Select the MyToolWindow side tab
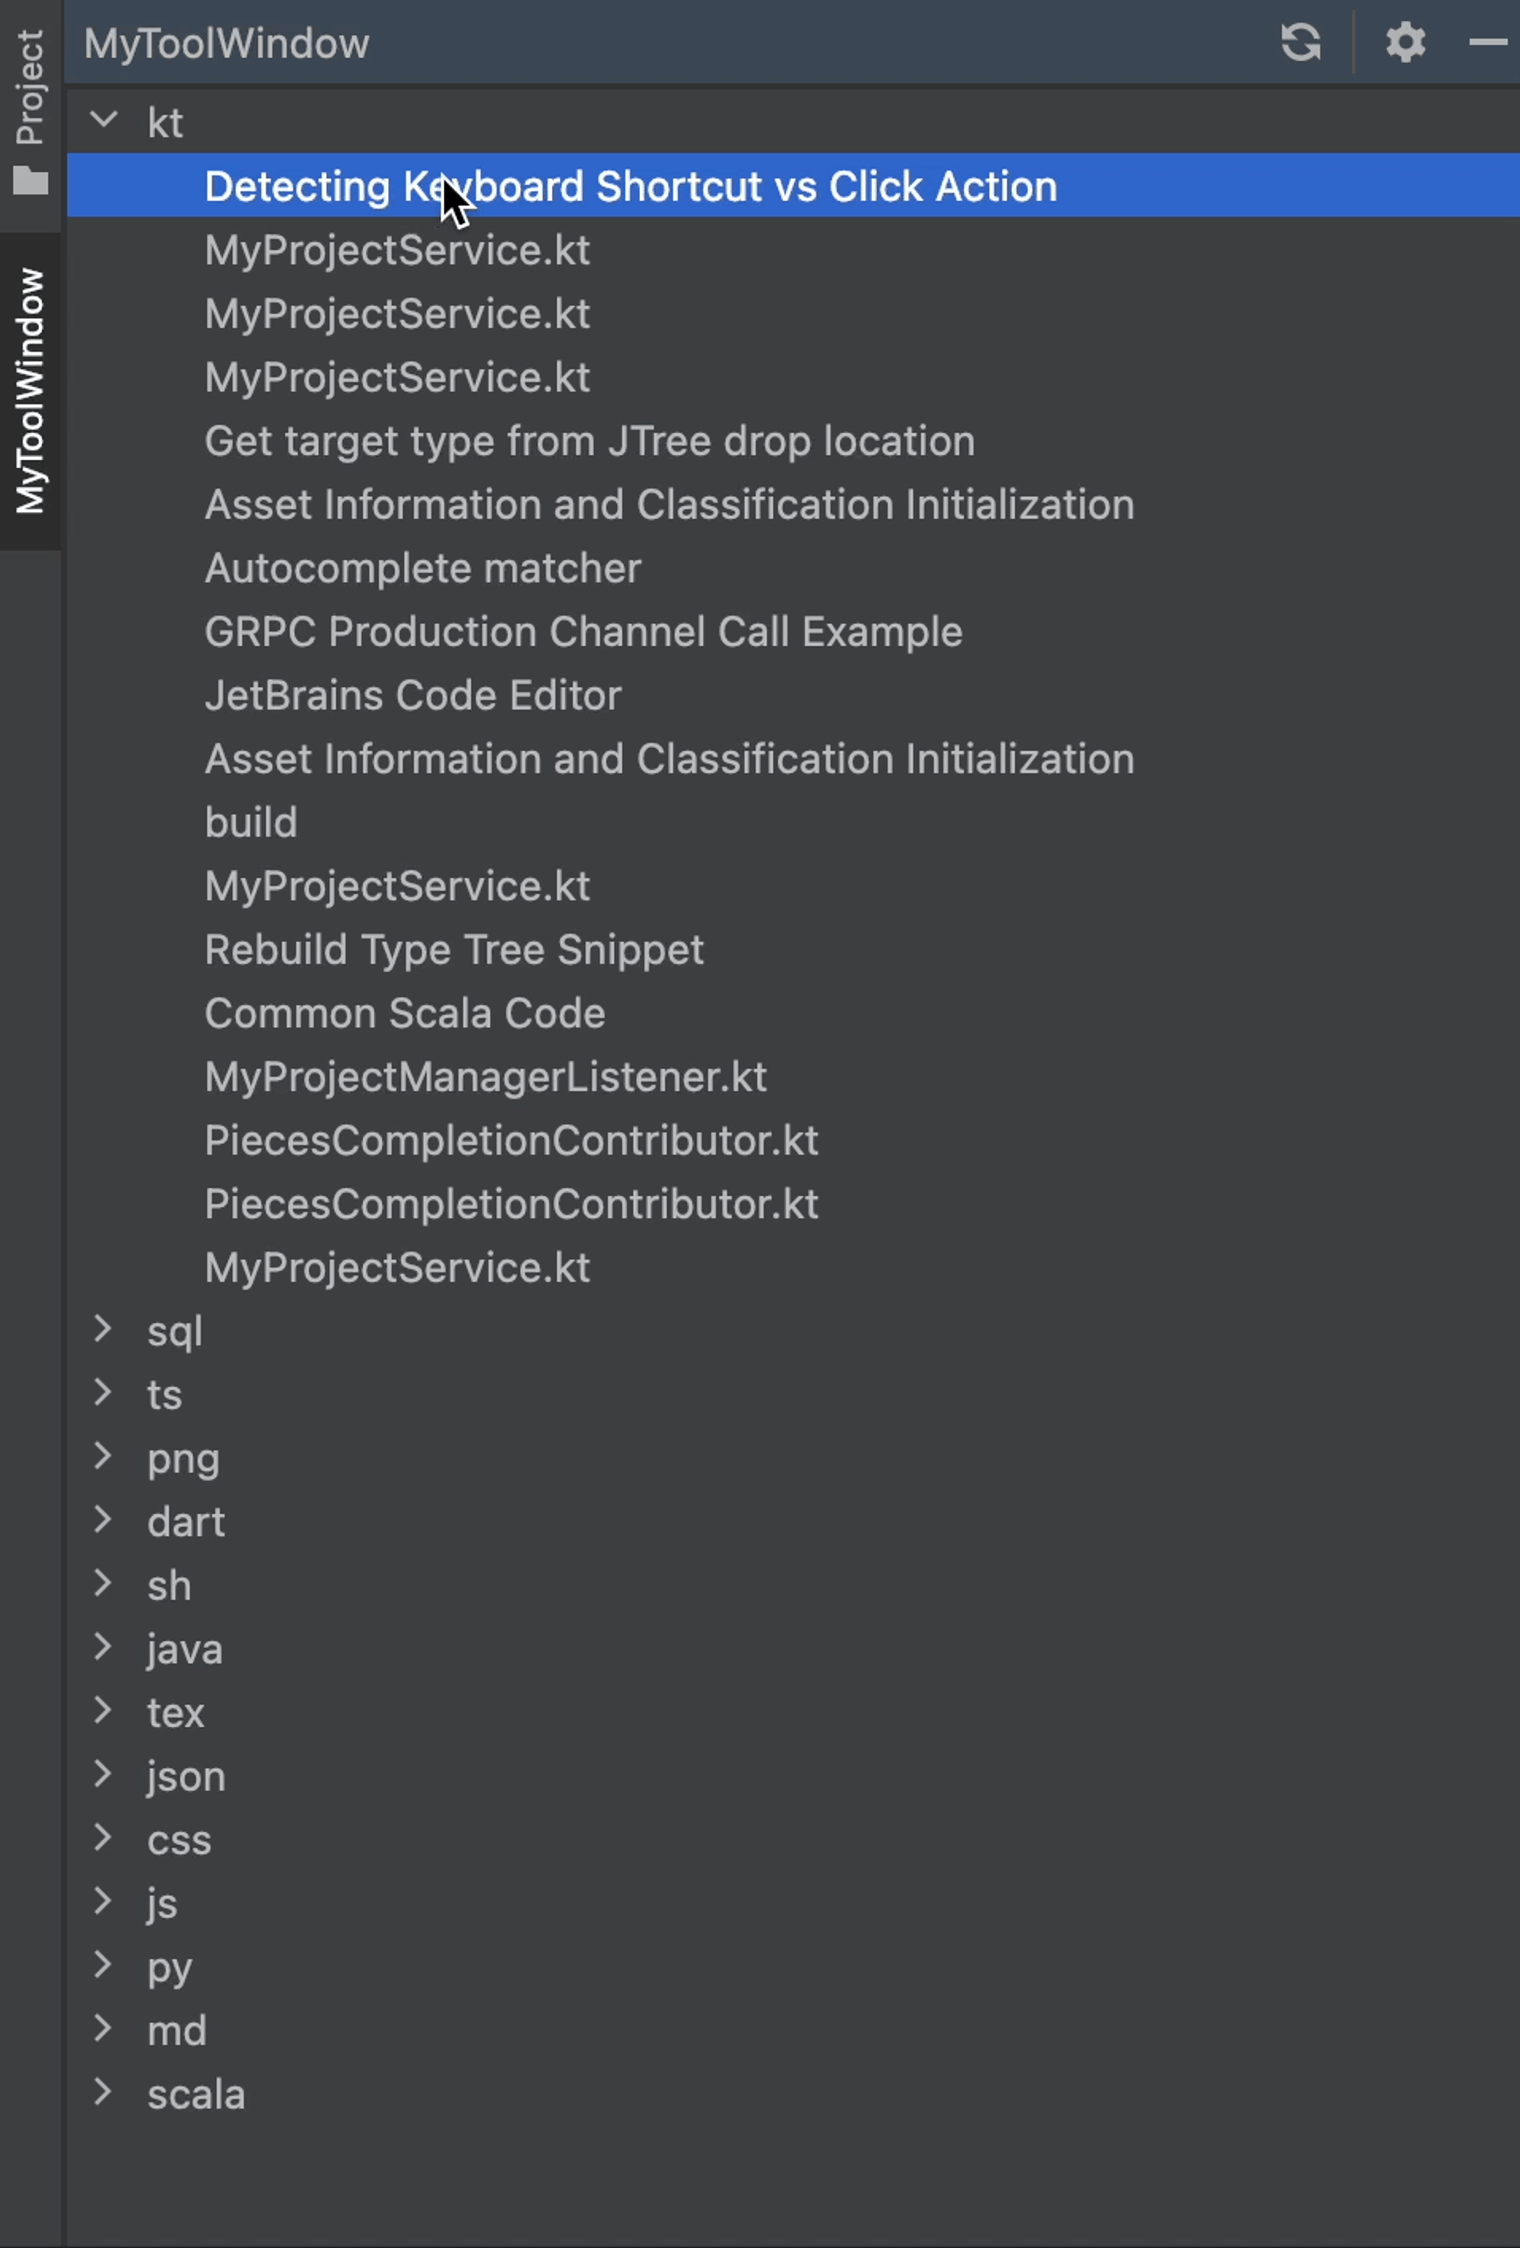The image size is (1520, 2248). point(31,391)
